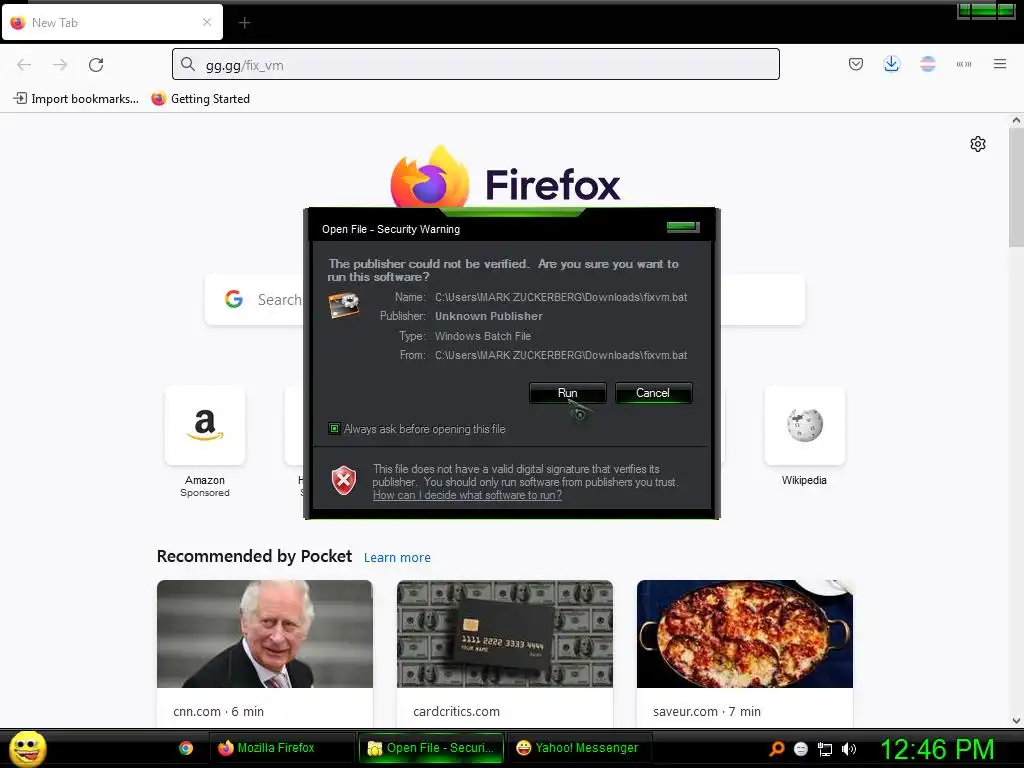Click Learn more next to Pocket
This screenshot has height=768, width=1024.
[397, 558]
